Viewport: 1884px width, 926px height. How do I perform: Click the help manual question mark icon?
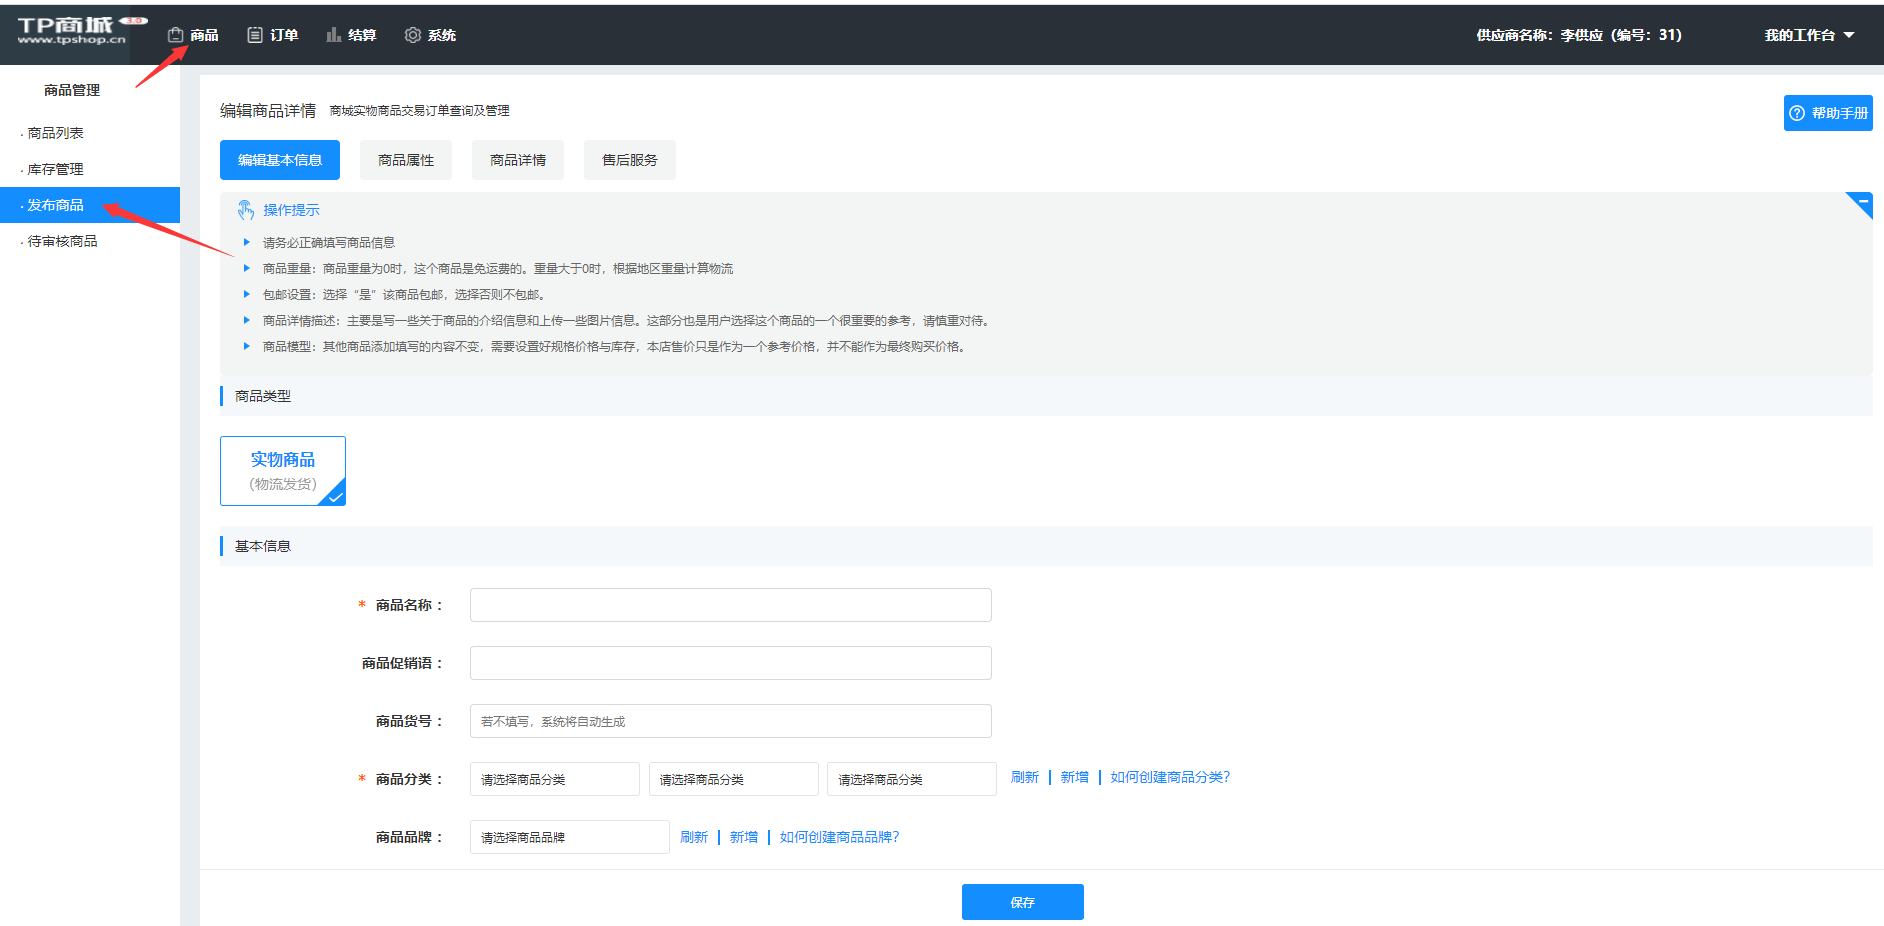[x=1797, y=113]
